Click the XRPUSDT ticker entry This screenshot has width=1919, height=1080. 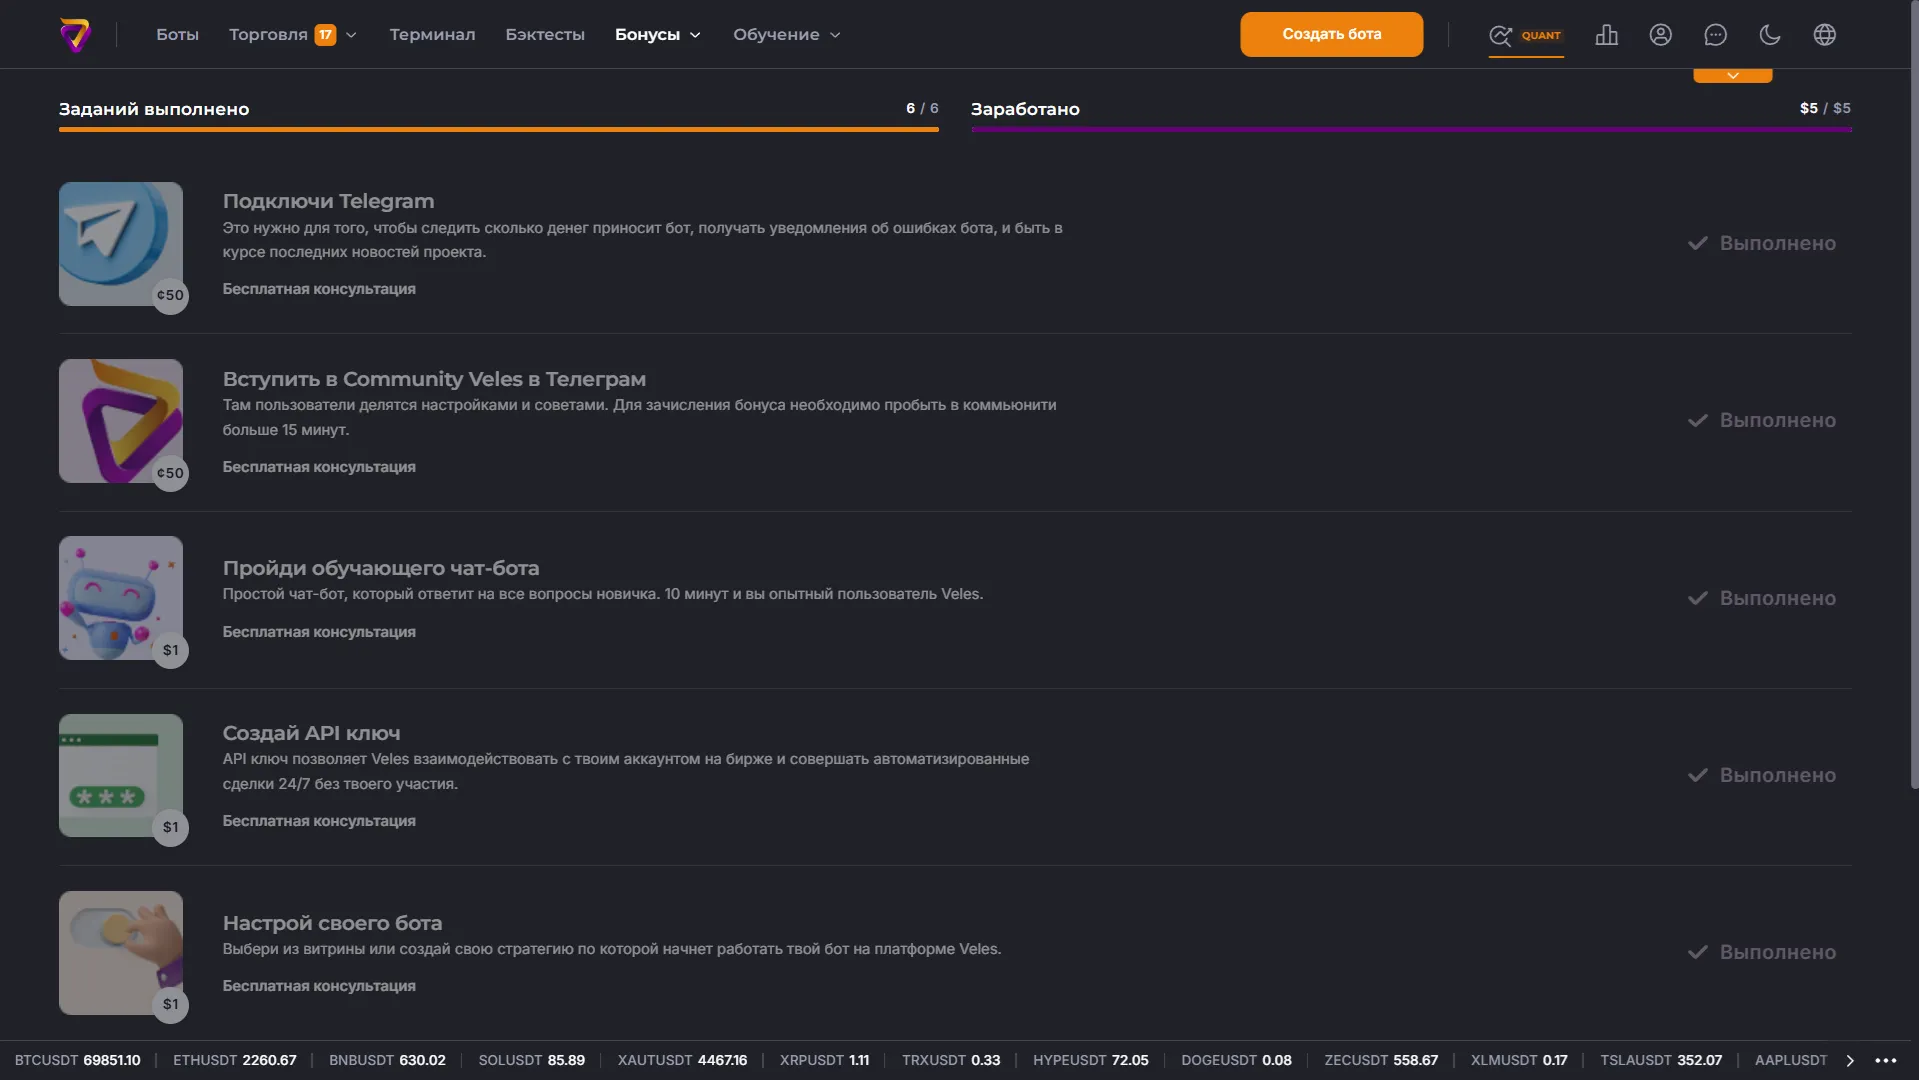[825, 1060]
